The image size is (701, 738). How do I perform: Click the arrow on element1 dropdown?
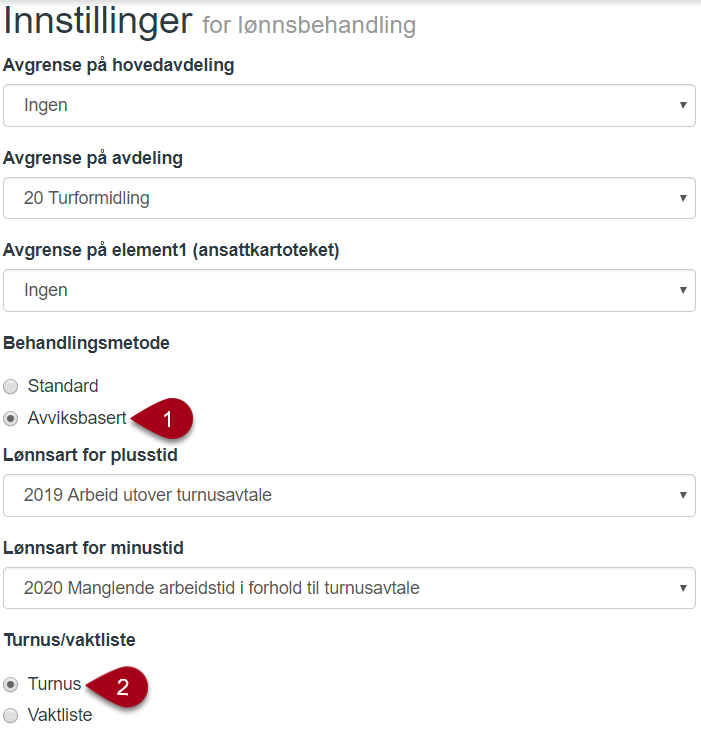point(683,290)
